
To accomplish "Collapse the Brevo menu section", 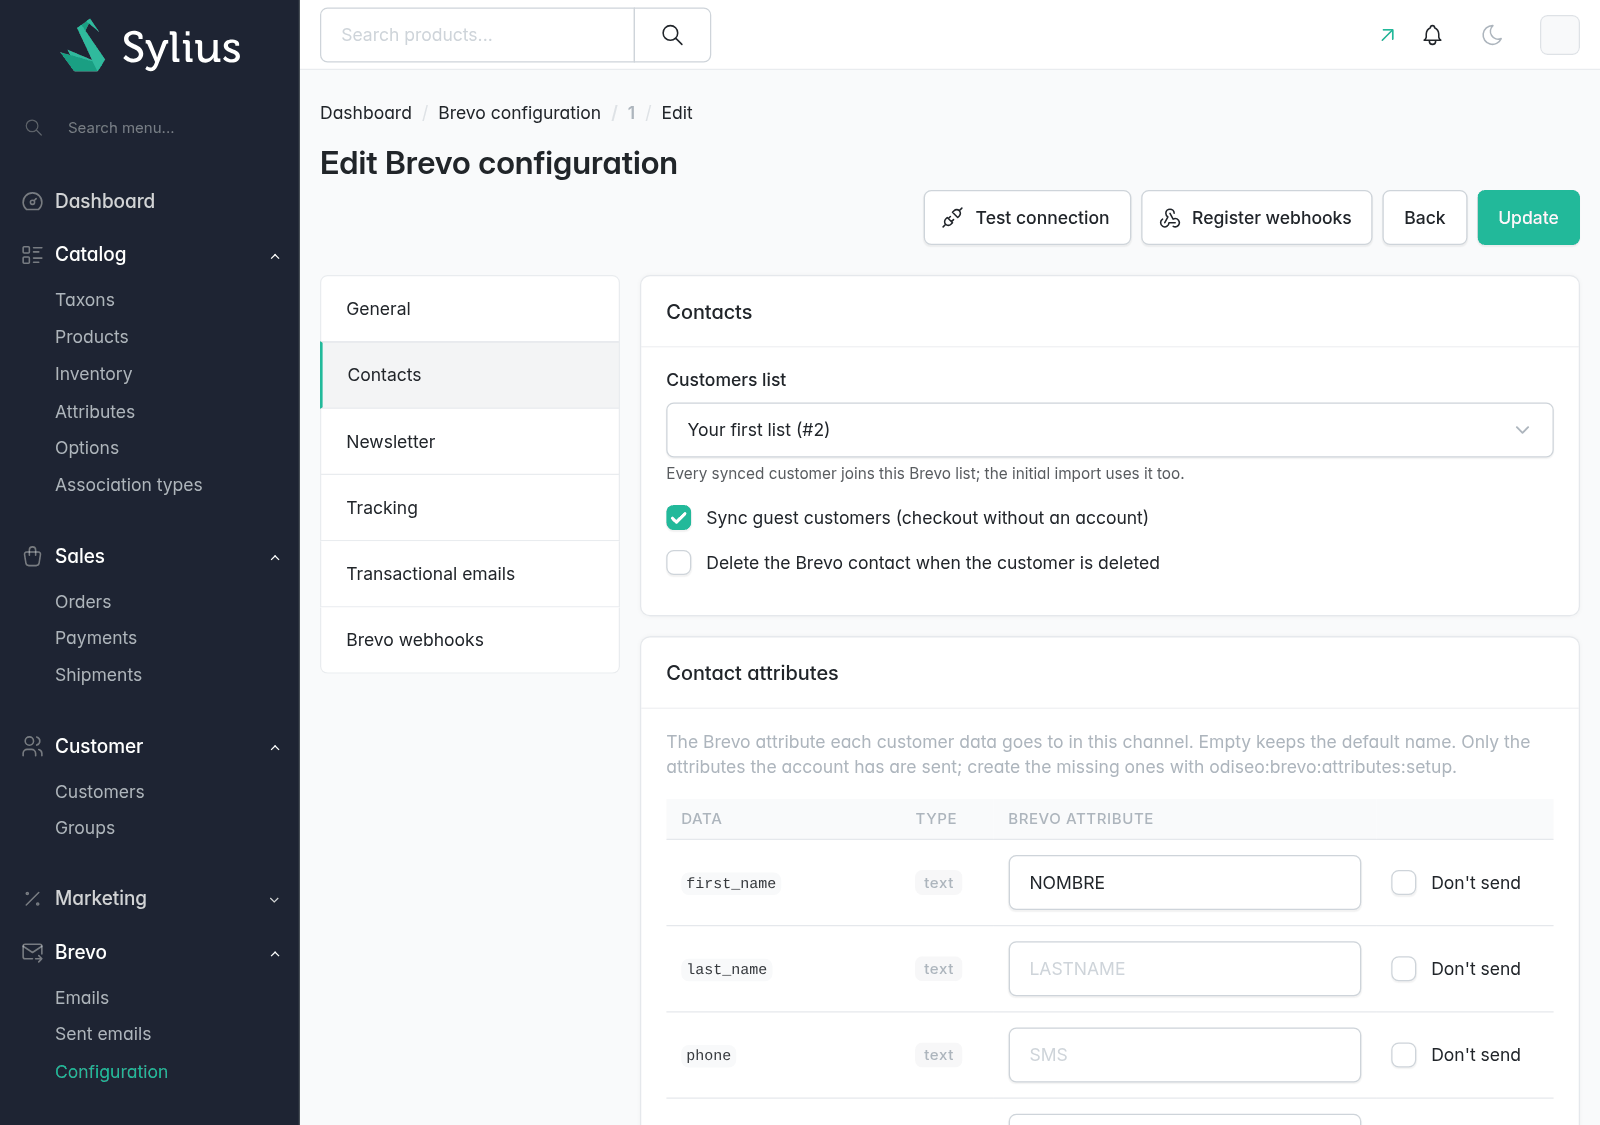I will [x=275, y=953].
